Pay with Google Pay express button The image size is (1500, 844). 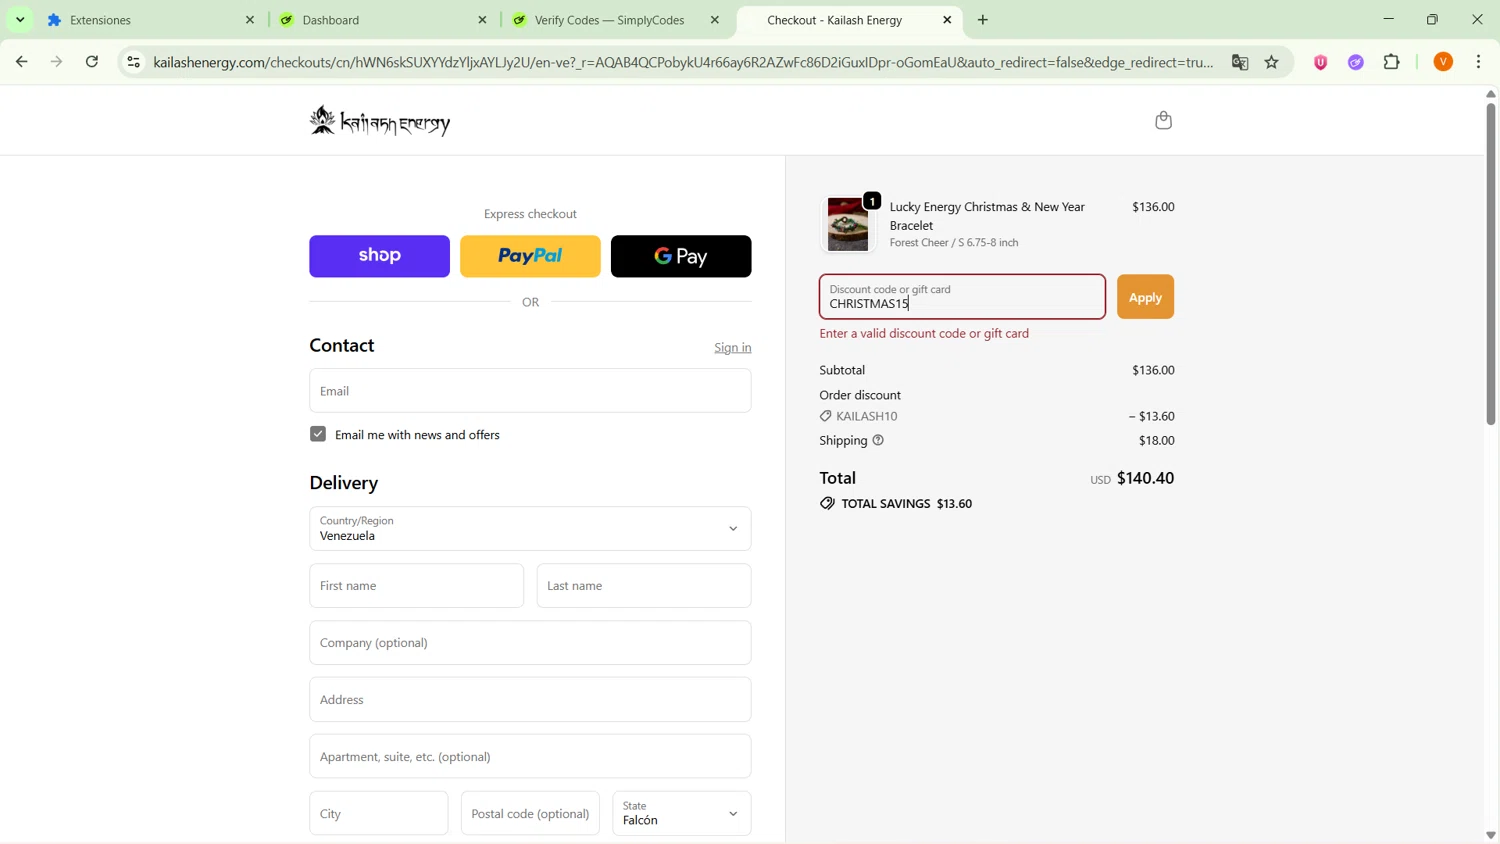click(x=681, y=257)
